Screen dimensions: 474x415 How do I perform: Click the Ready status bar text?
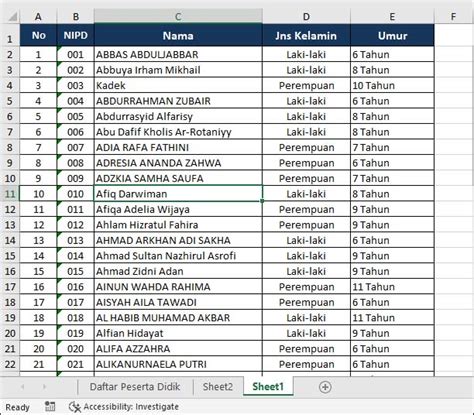click(x=17, y=407)
